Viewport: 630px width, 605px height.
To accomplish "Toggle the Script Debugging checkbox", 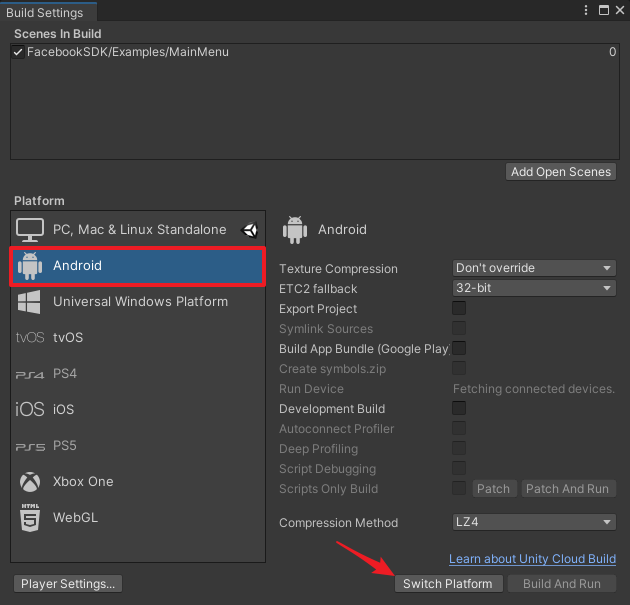I will [x=459, y=468].
